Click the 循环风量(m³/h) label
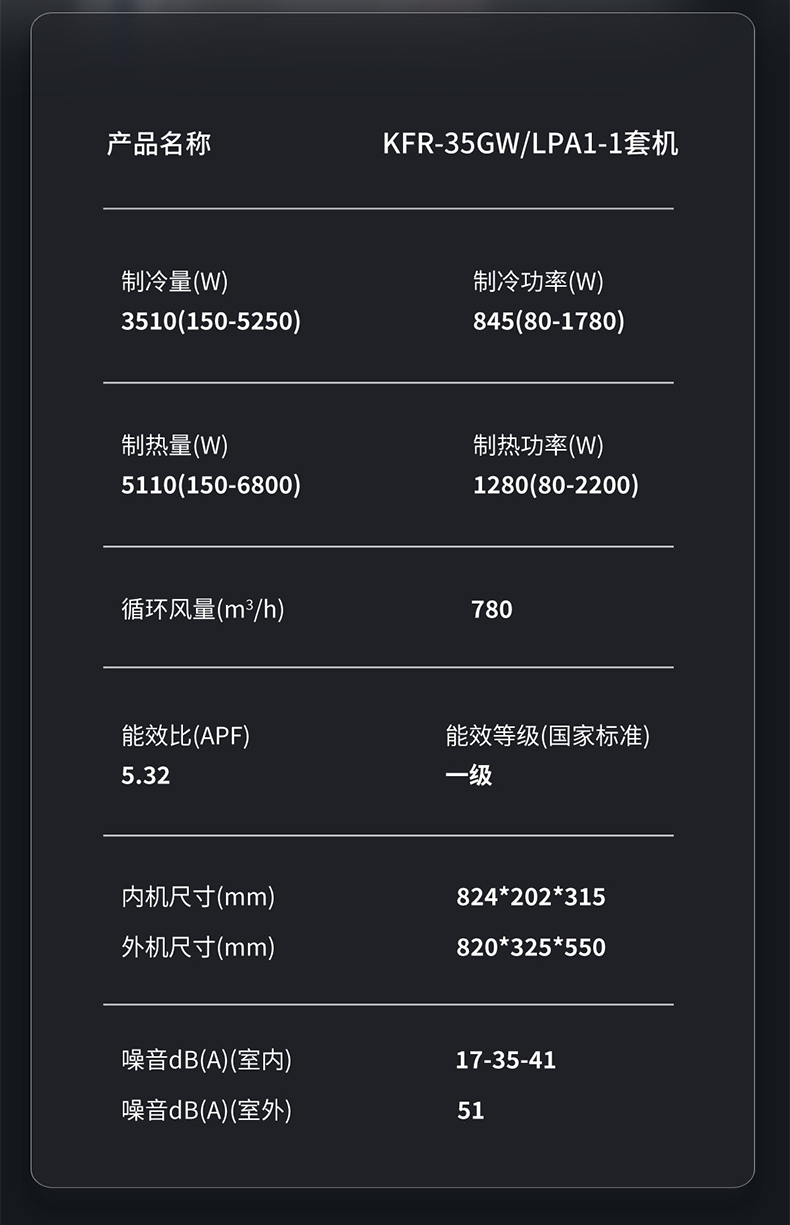 (203, 609)
